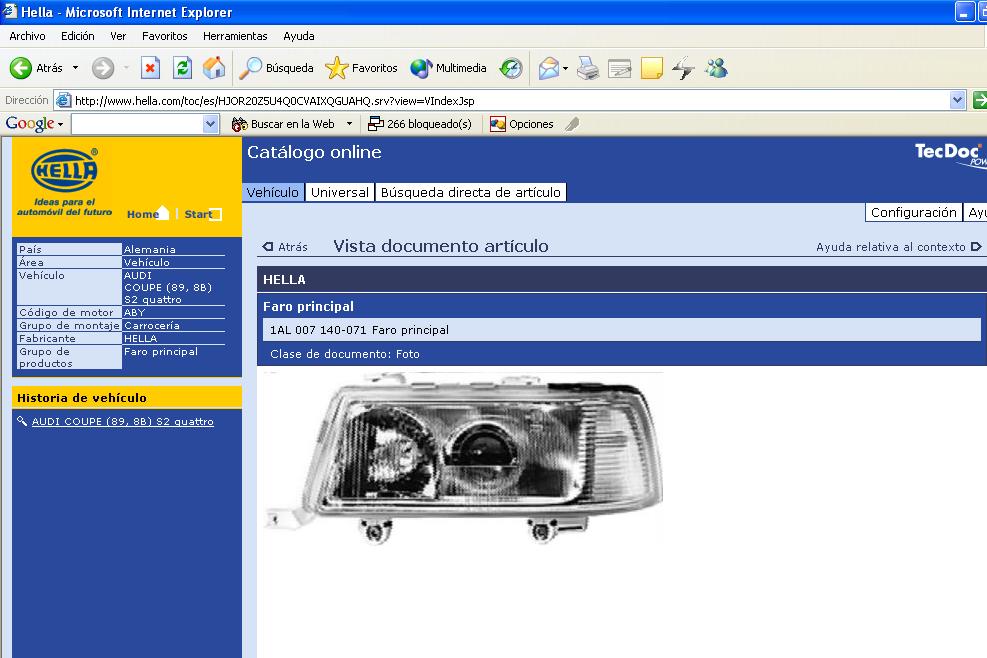Click Buscar en la Web button
This screenshot has height=658, width=987.
tap(283, 124)
